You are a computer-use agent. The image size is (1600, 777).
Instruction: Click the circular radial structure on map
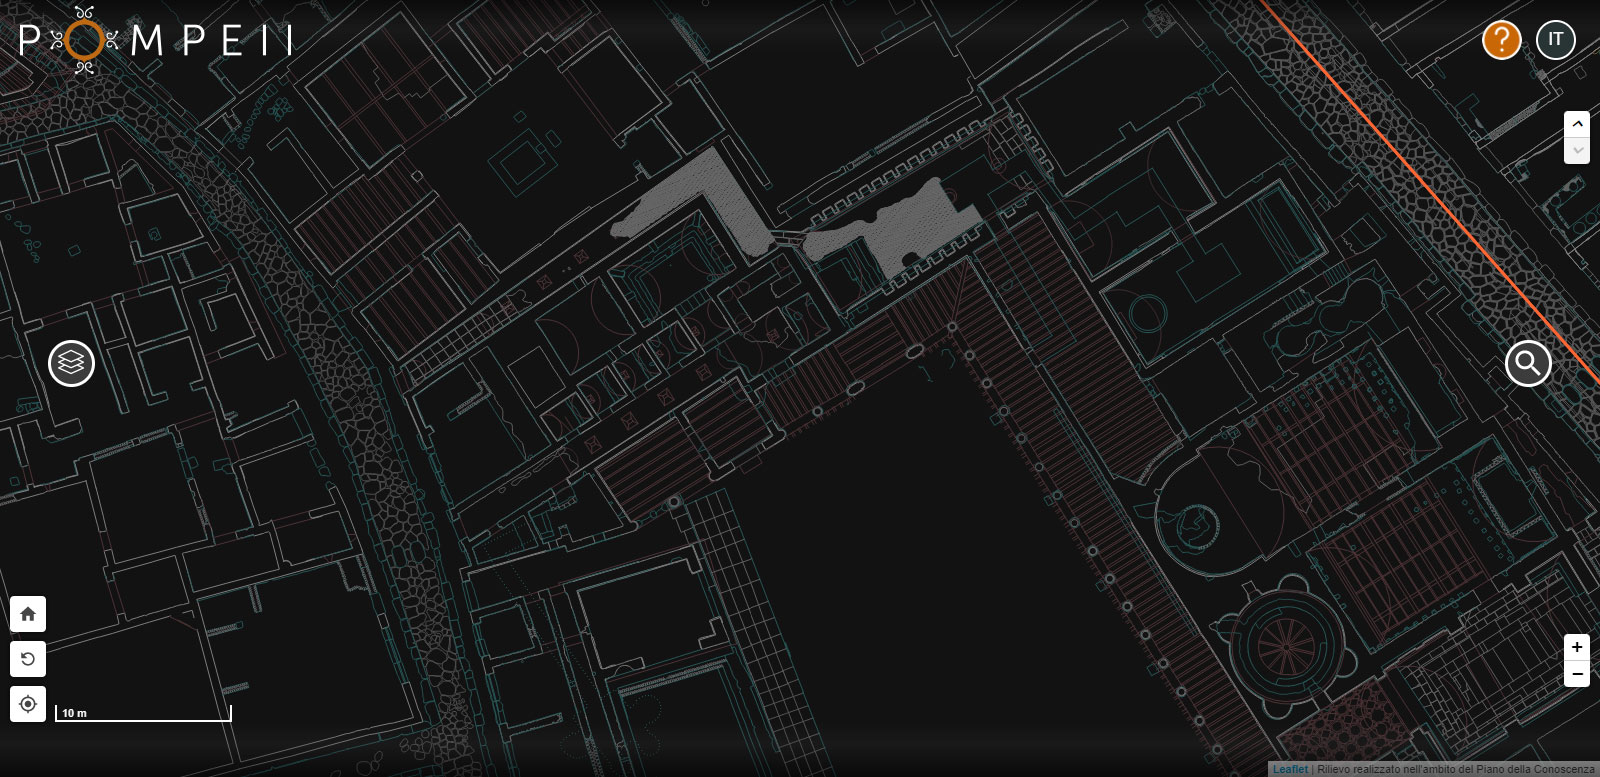click(x=1286, y=647)
